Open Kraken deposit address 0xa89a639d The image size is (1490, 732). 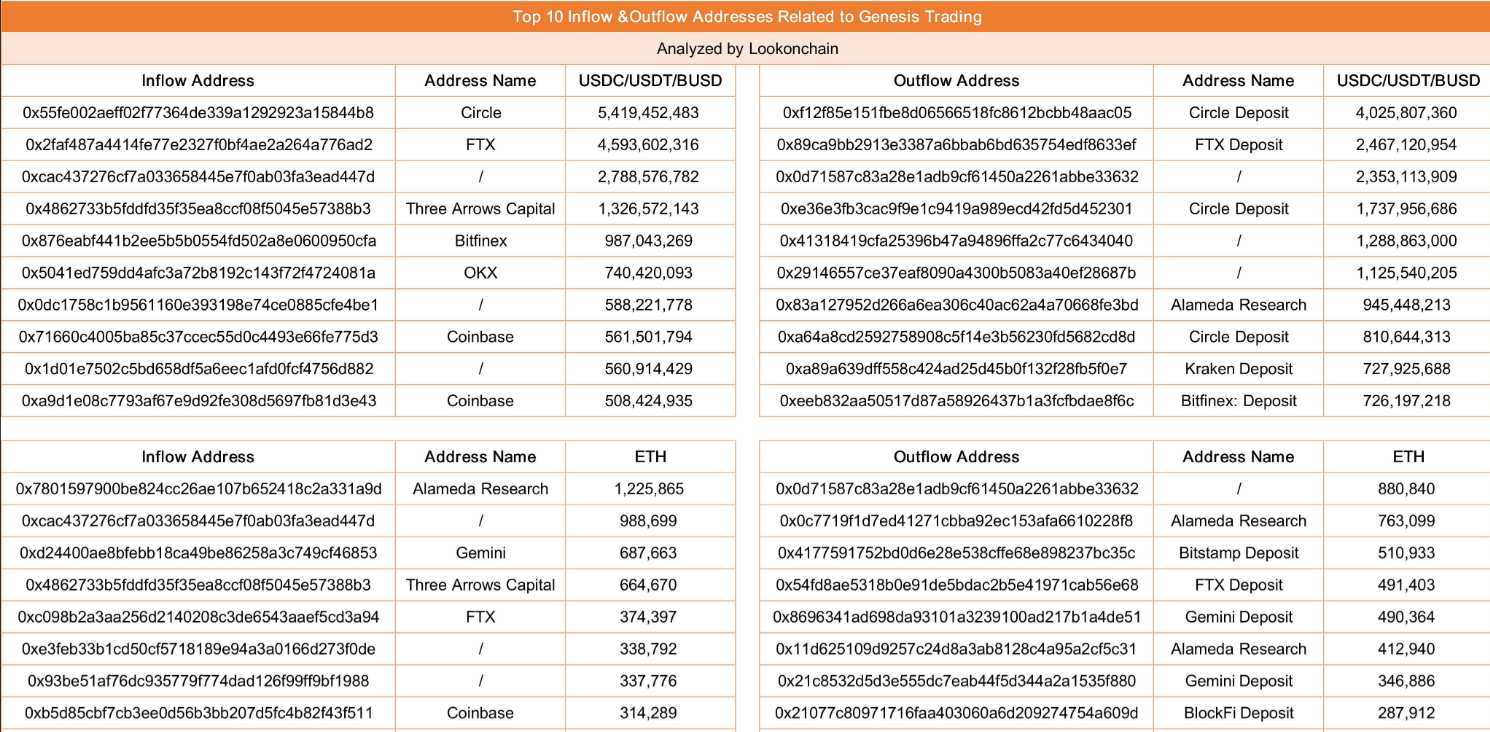click(956, 369)
